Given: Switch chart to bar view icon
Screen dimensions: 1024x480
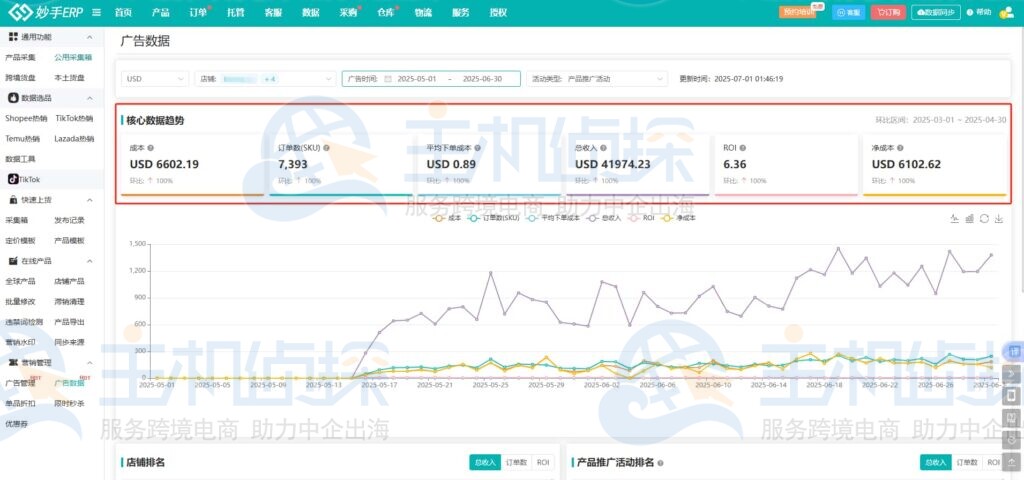Looking at the screenshot, I should (x=969, y=218).
